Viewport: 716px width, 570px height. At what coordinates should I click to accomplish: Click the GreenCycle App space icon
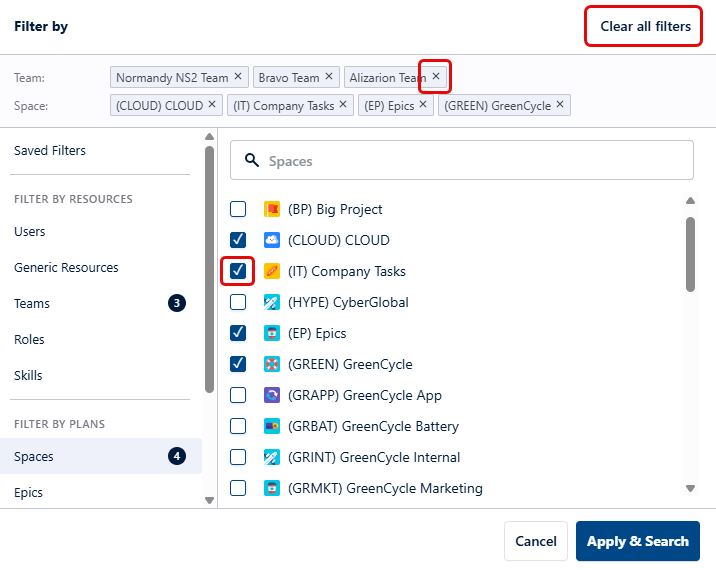point(272,395)
